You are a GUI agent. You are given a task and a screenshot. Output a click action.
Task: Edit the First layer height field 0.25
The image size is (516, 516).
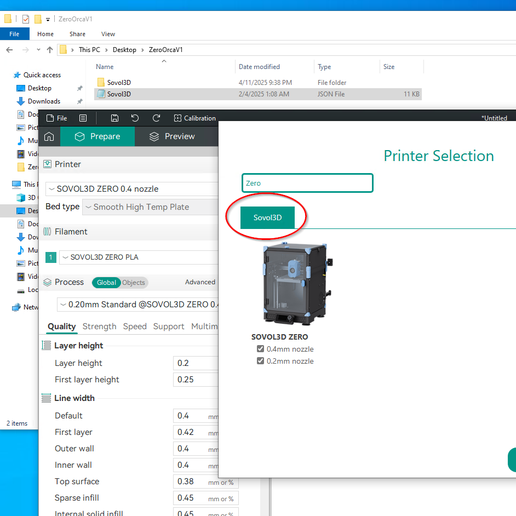click(196, 379)
